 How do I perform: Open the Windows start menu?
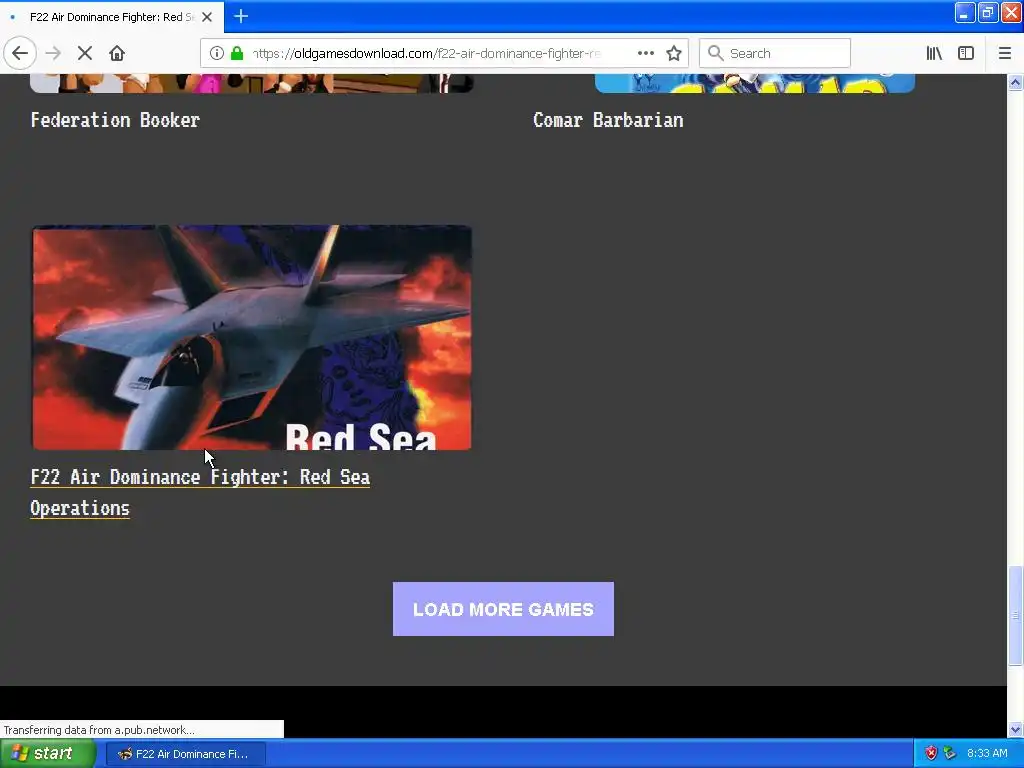pos(47,754)
